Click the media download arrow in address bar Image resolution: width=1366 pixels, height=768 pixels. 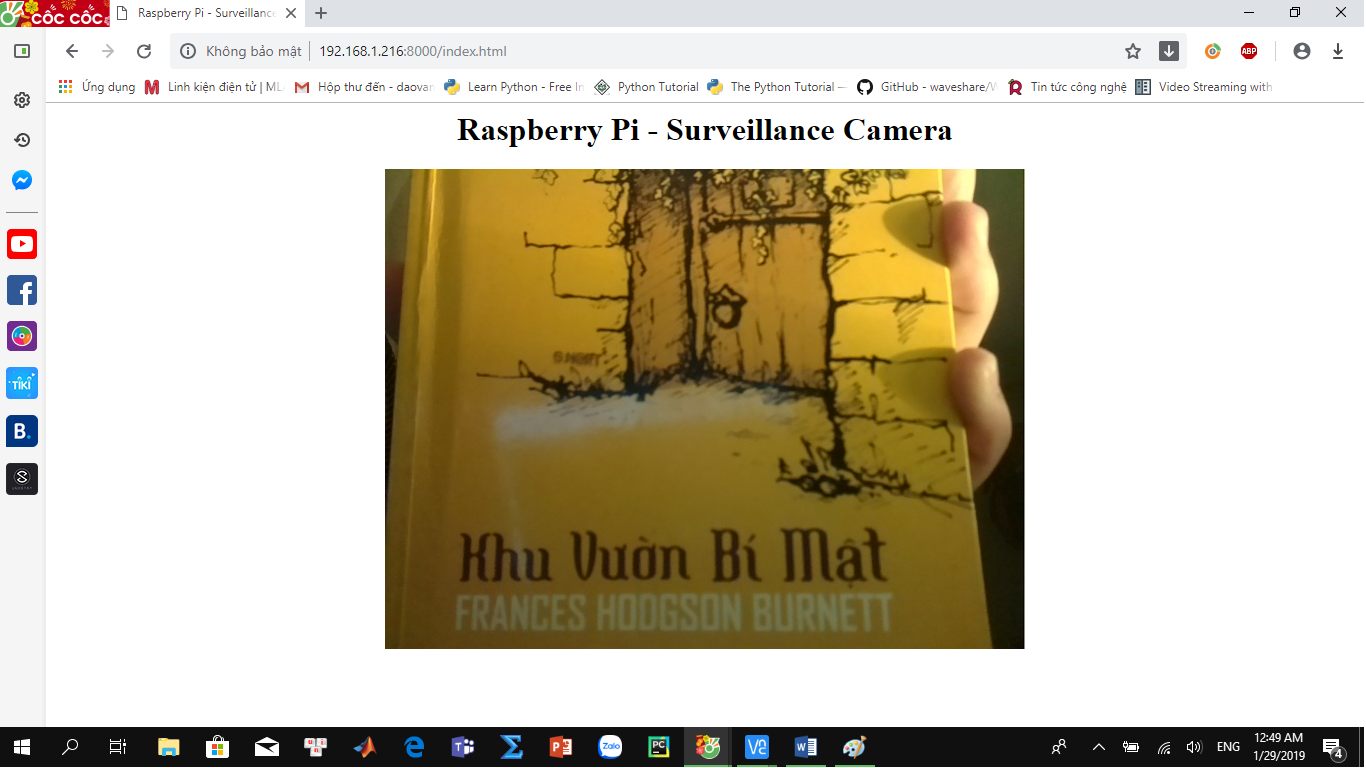click(x=1168, y=51)
